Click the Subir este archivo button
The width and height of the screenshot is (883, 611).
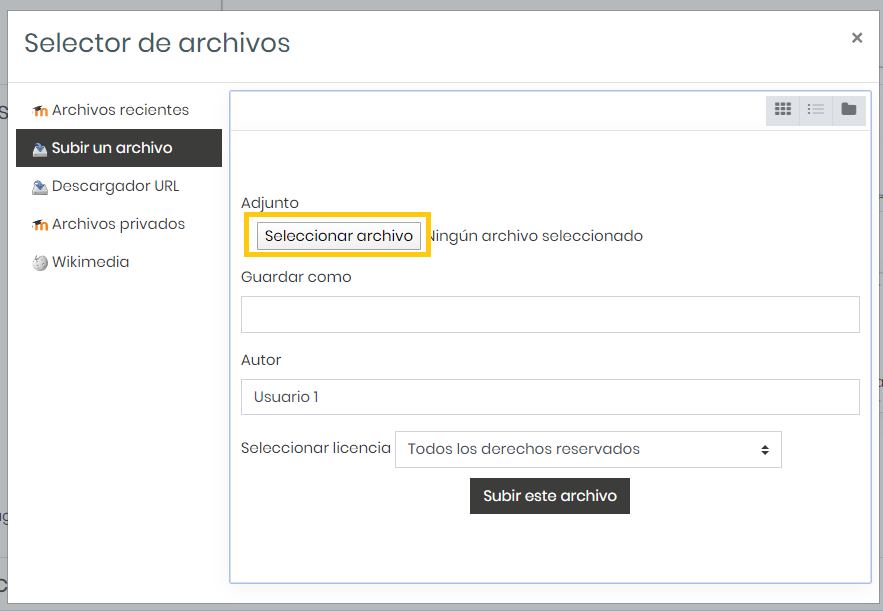pyautogui.click(x=550, y=496)
